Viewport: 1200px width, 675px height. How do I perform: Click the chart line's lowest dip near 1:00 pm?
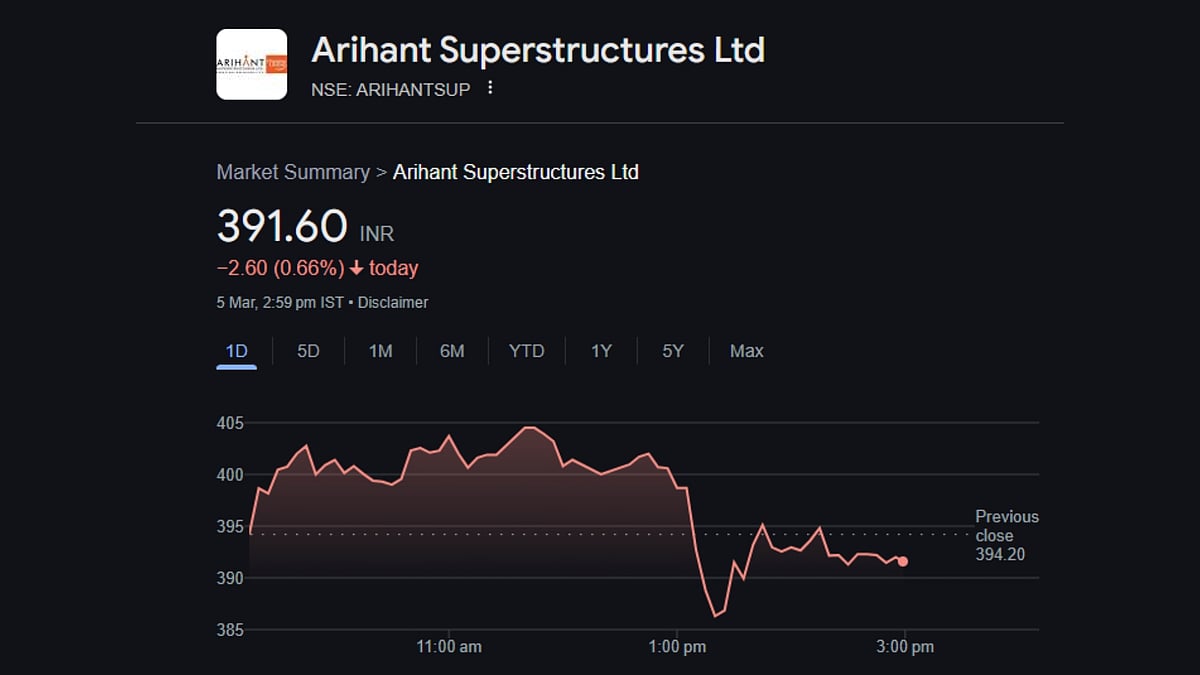point(715,615)
